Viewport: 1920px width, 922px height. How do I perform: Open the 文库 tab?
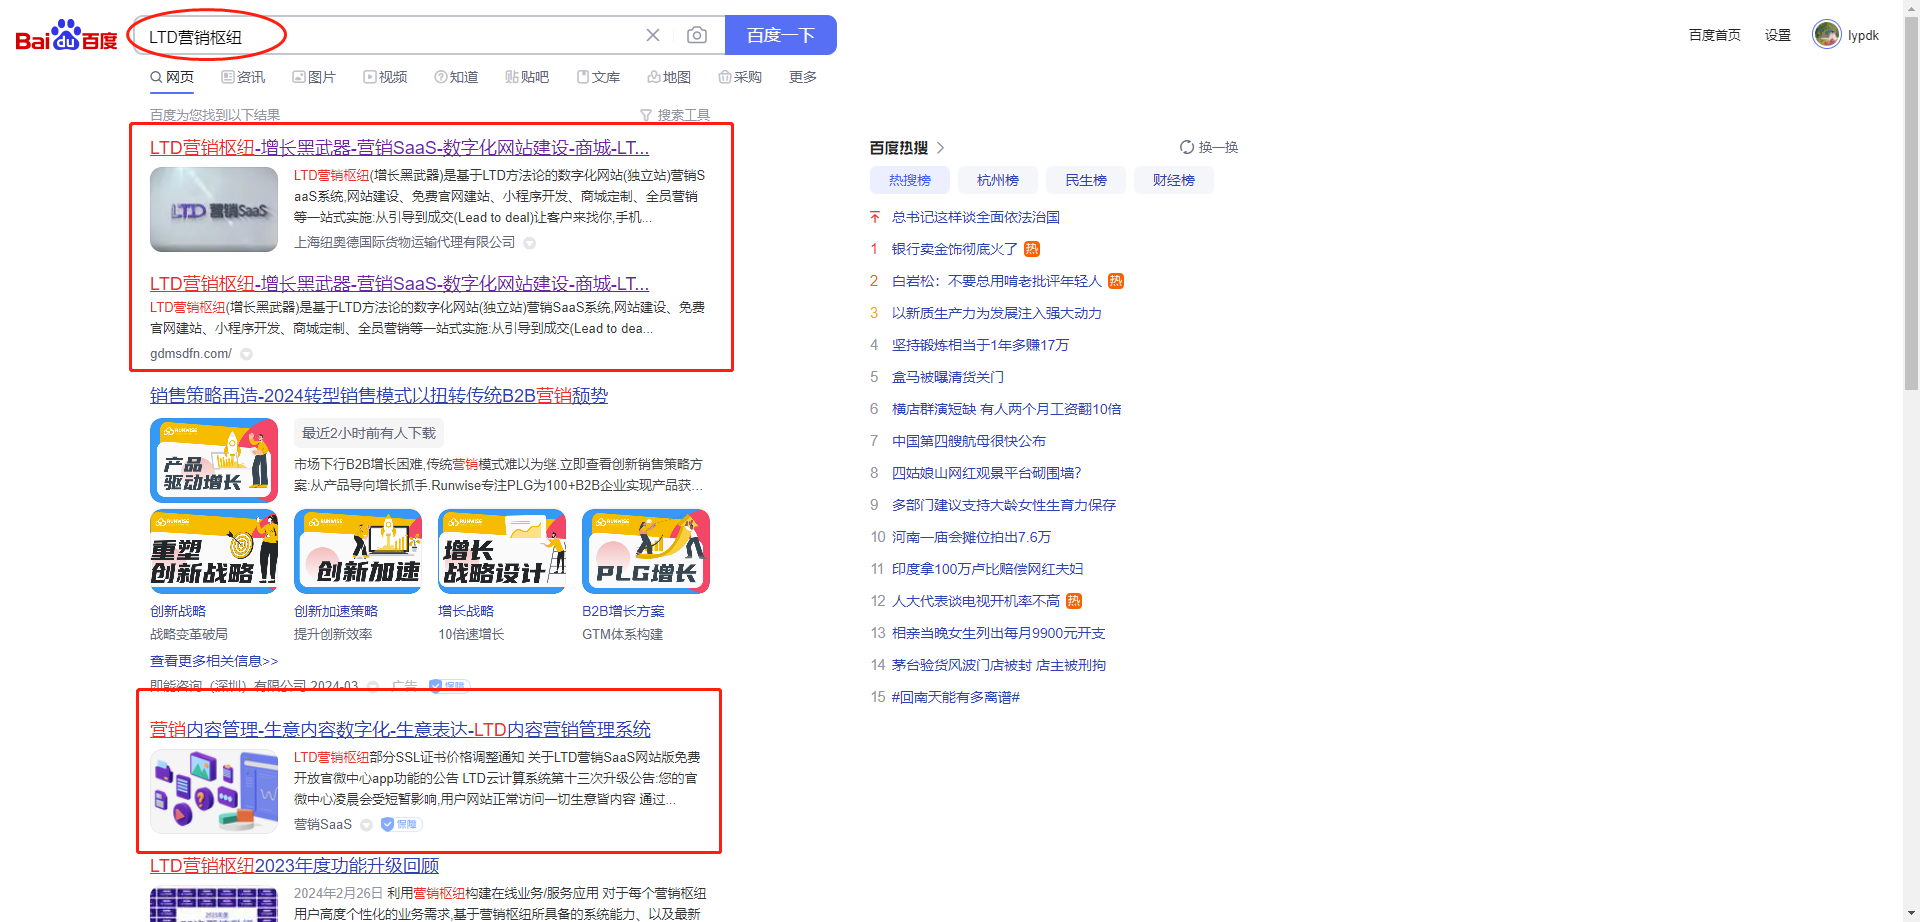pos(598,77)
